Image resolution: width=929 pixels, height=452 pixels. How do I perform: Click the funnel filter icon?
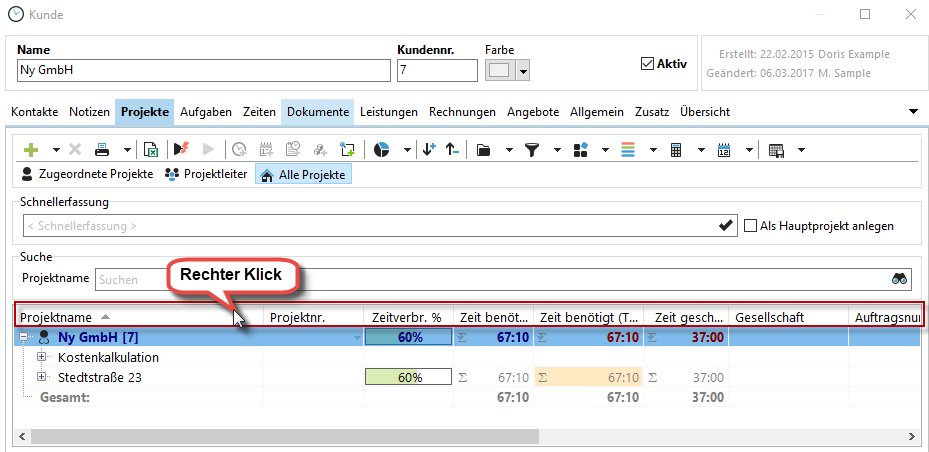coord(532,150)
